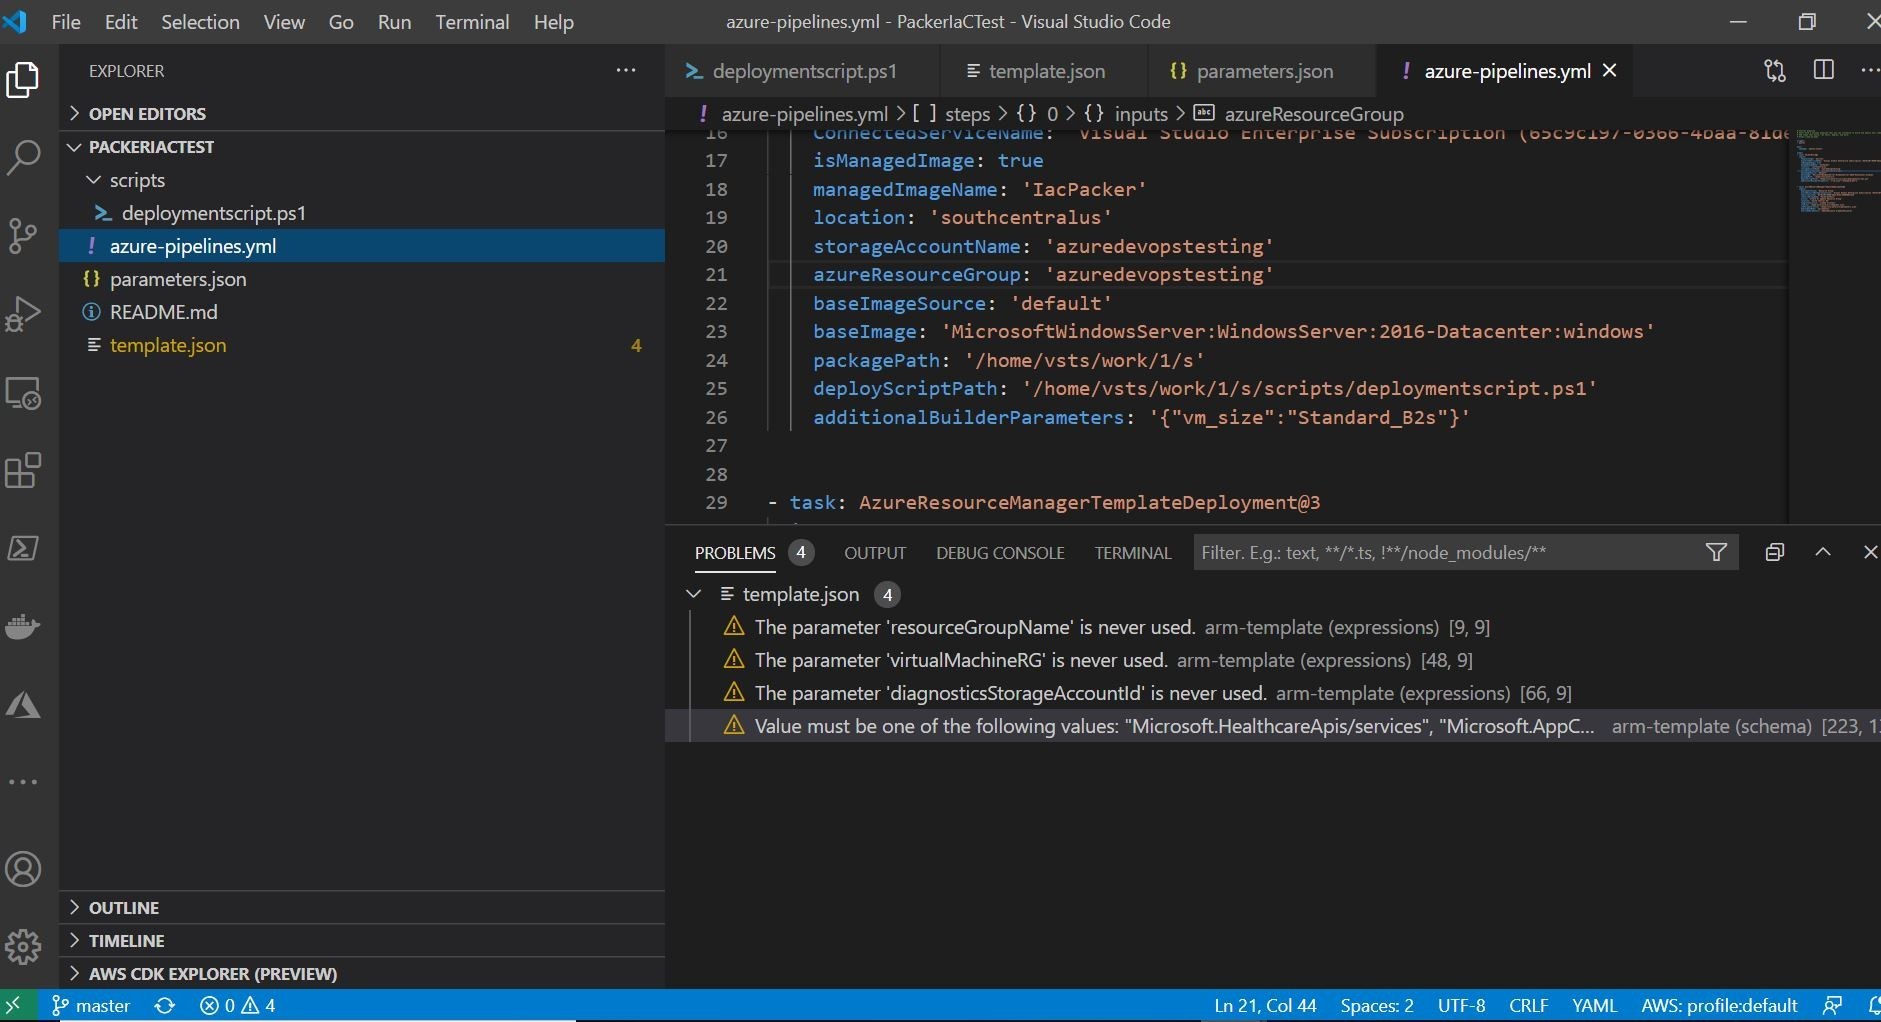Open the Terminal menu
1881x1022 pixels.
(472, 22)
